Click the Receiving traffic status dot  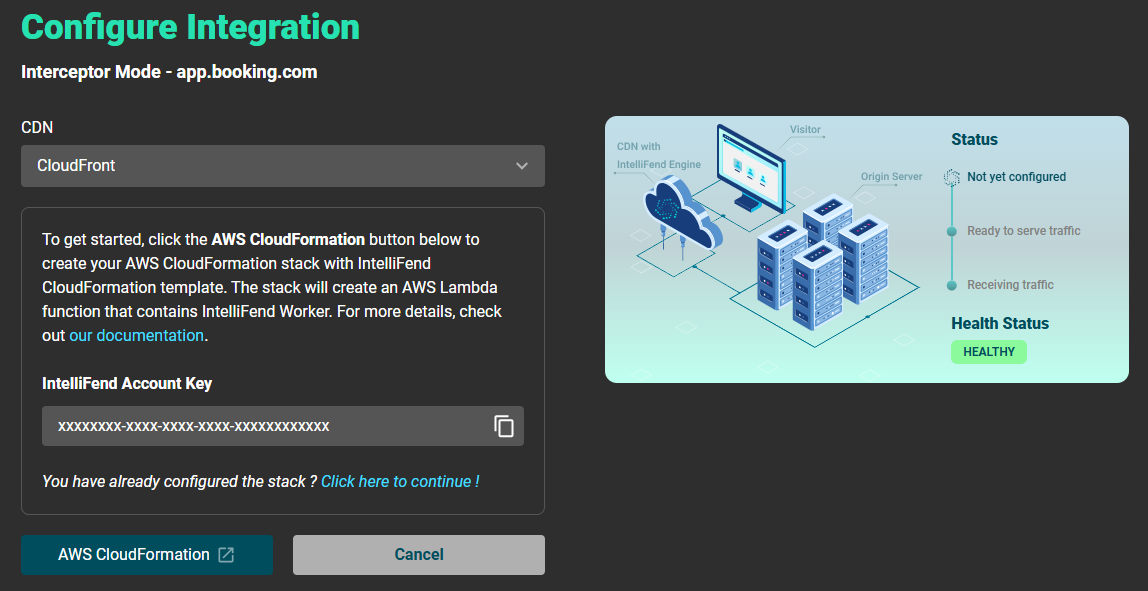coord(952,285)
